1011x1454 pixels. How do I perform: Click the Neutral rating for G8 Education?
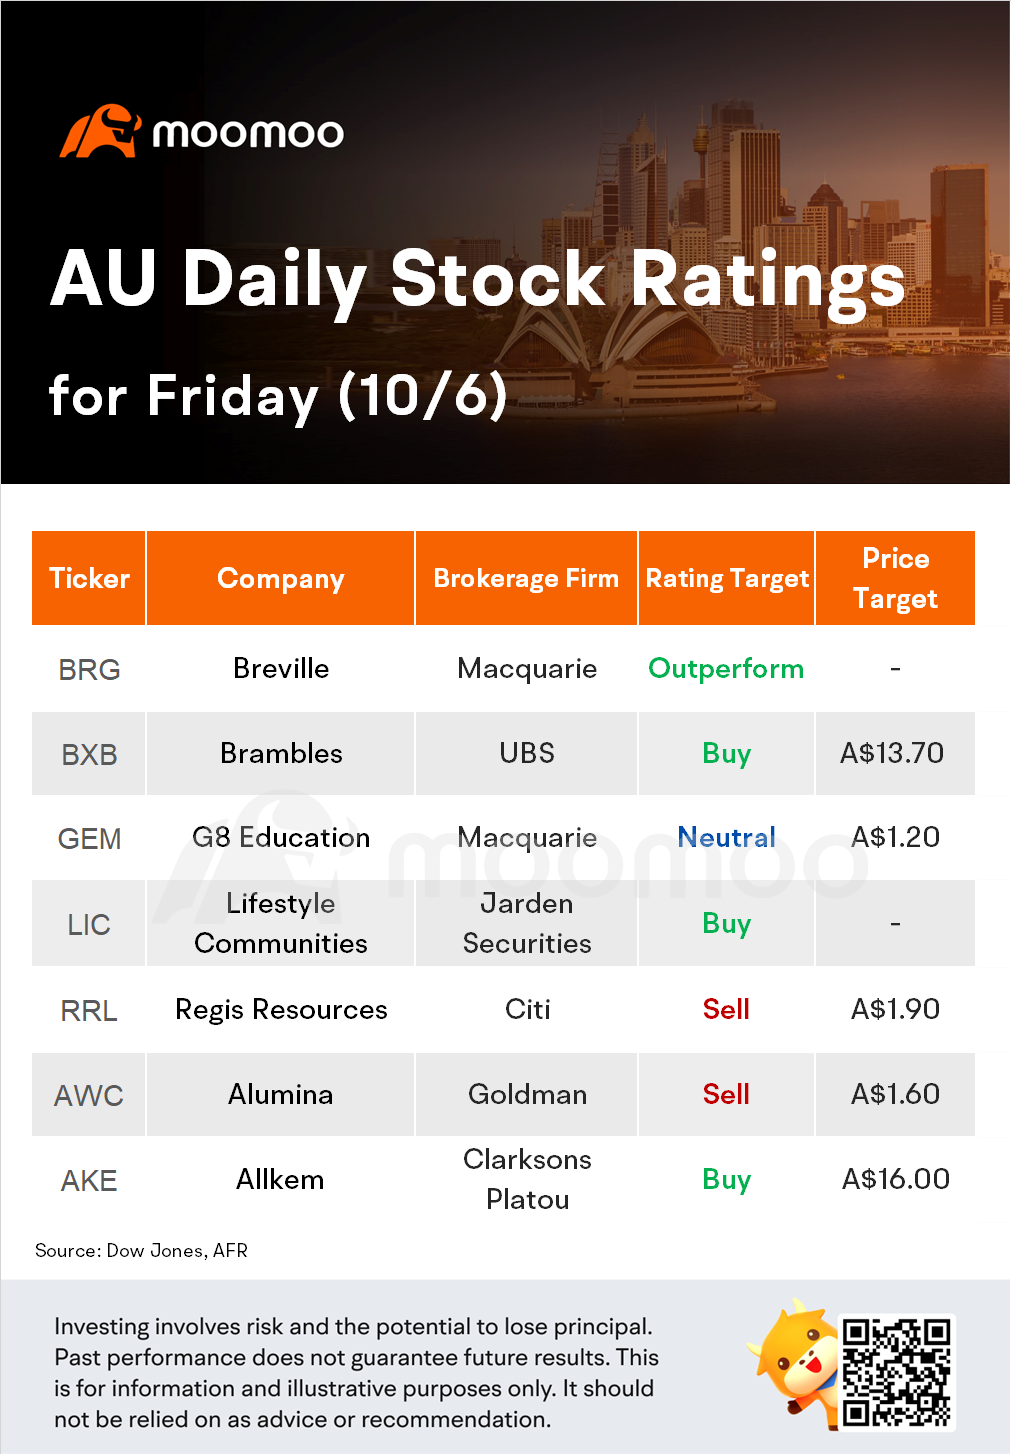pos(726,837)
